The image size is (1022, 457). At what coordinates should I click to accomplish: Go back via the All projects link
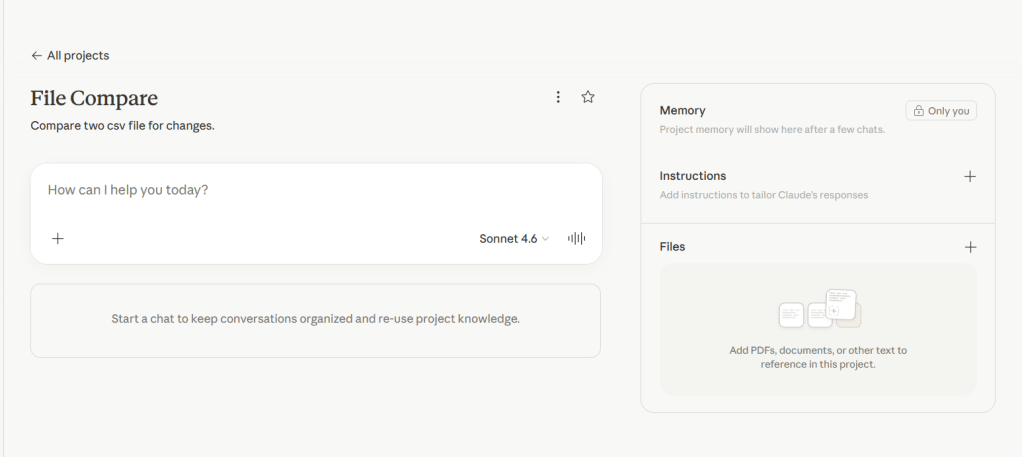point(78,56)
